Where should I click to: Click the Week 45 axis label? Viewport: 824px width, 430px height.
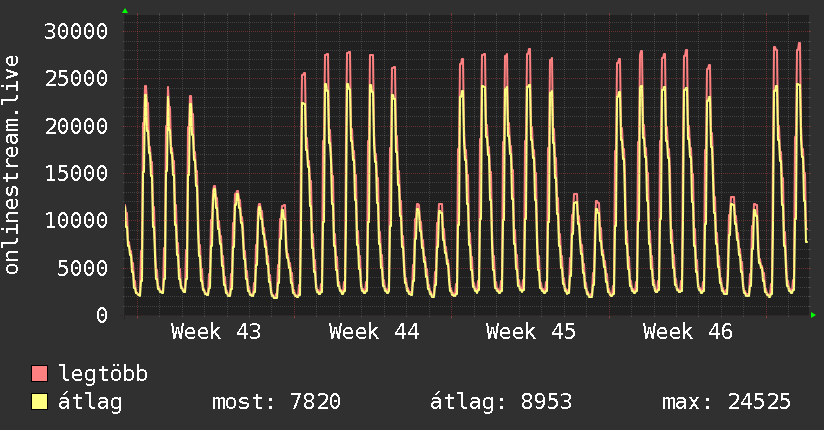point(531,332)
